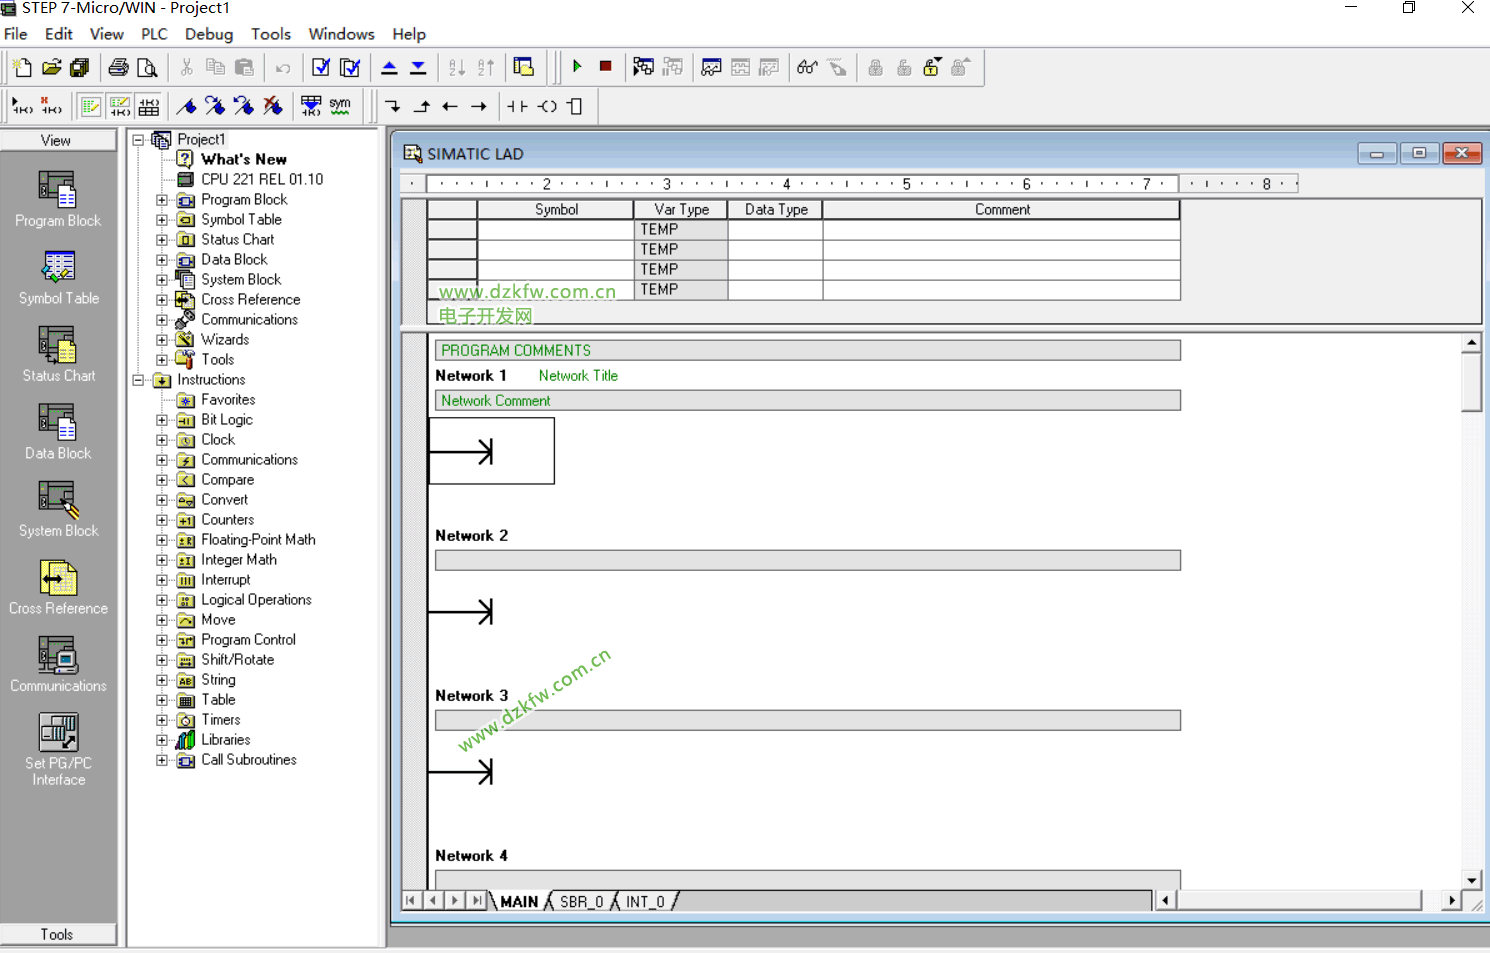Viewport: 1490px width, 953px height.
Task: Select CPU 221 REL 01.10 in tree
Action: (x=261, y=179)
